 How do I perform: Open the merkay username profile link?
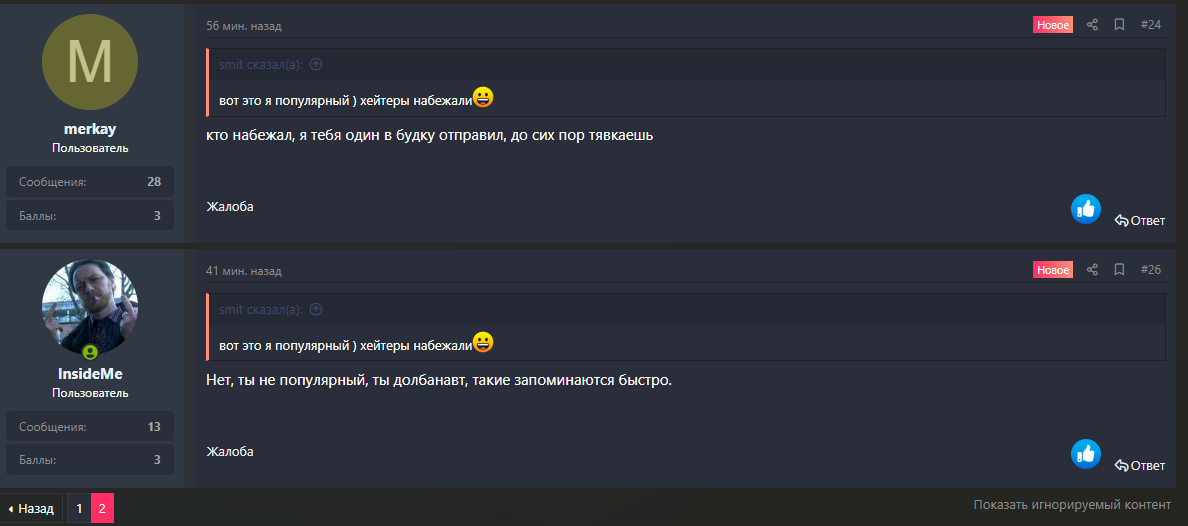click(90, 129)
